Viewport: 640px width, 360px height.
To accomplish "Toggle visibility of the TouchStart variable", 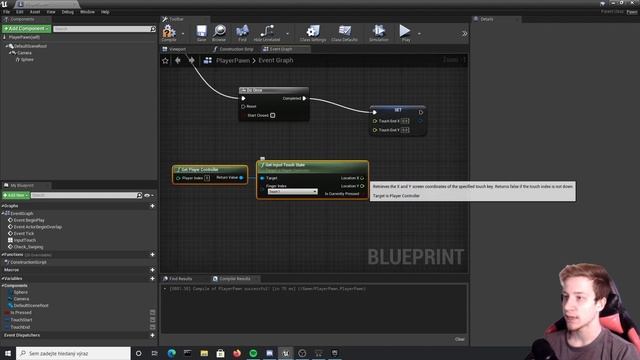I will click(x=153, y=320).
